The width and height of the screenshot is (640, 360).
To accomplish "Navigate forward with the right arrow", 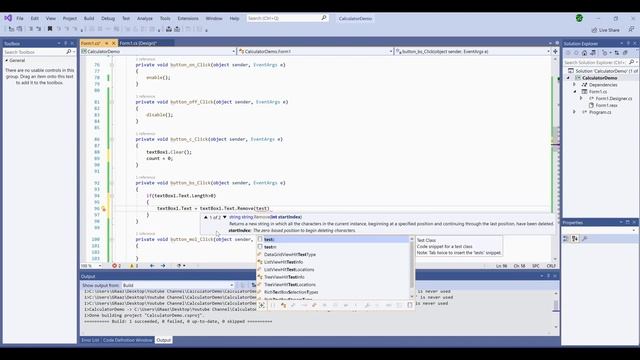I will click(x=163, y=266).
